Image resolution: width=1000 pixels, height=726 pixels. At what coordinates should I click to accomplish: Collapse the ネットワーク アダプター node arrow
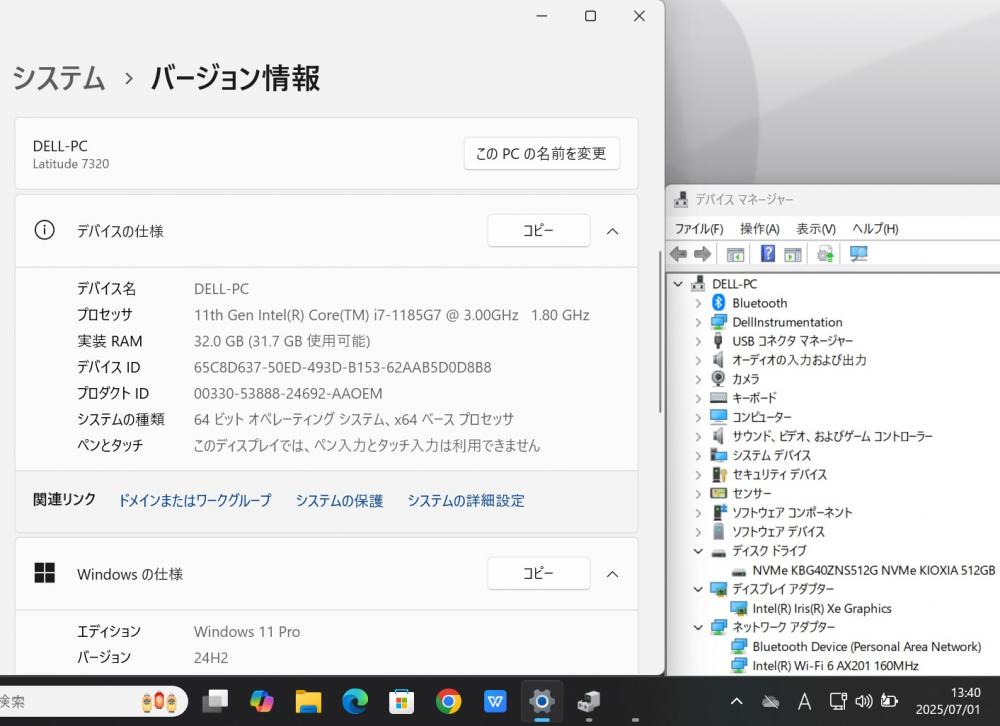(x=698, y=627)
